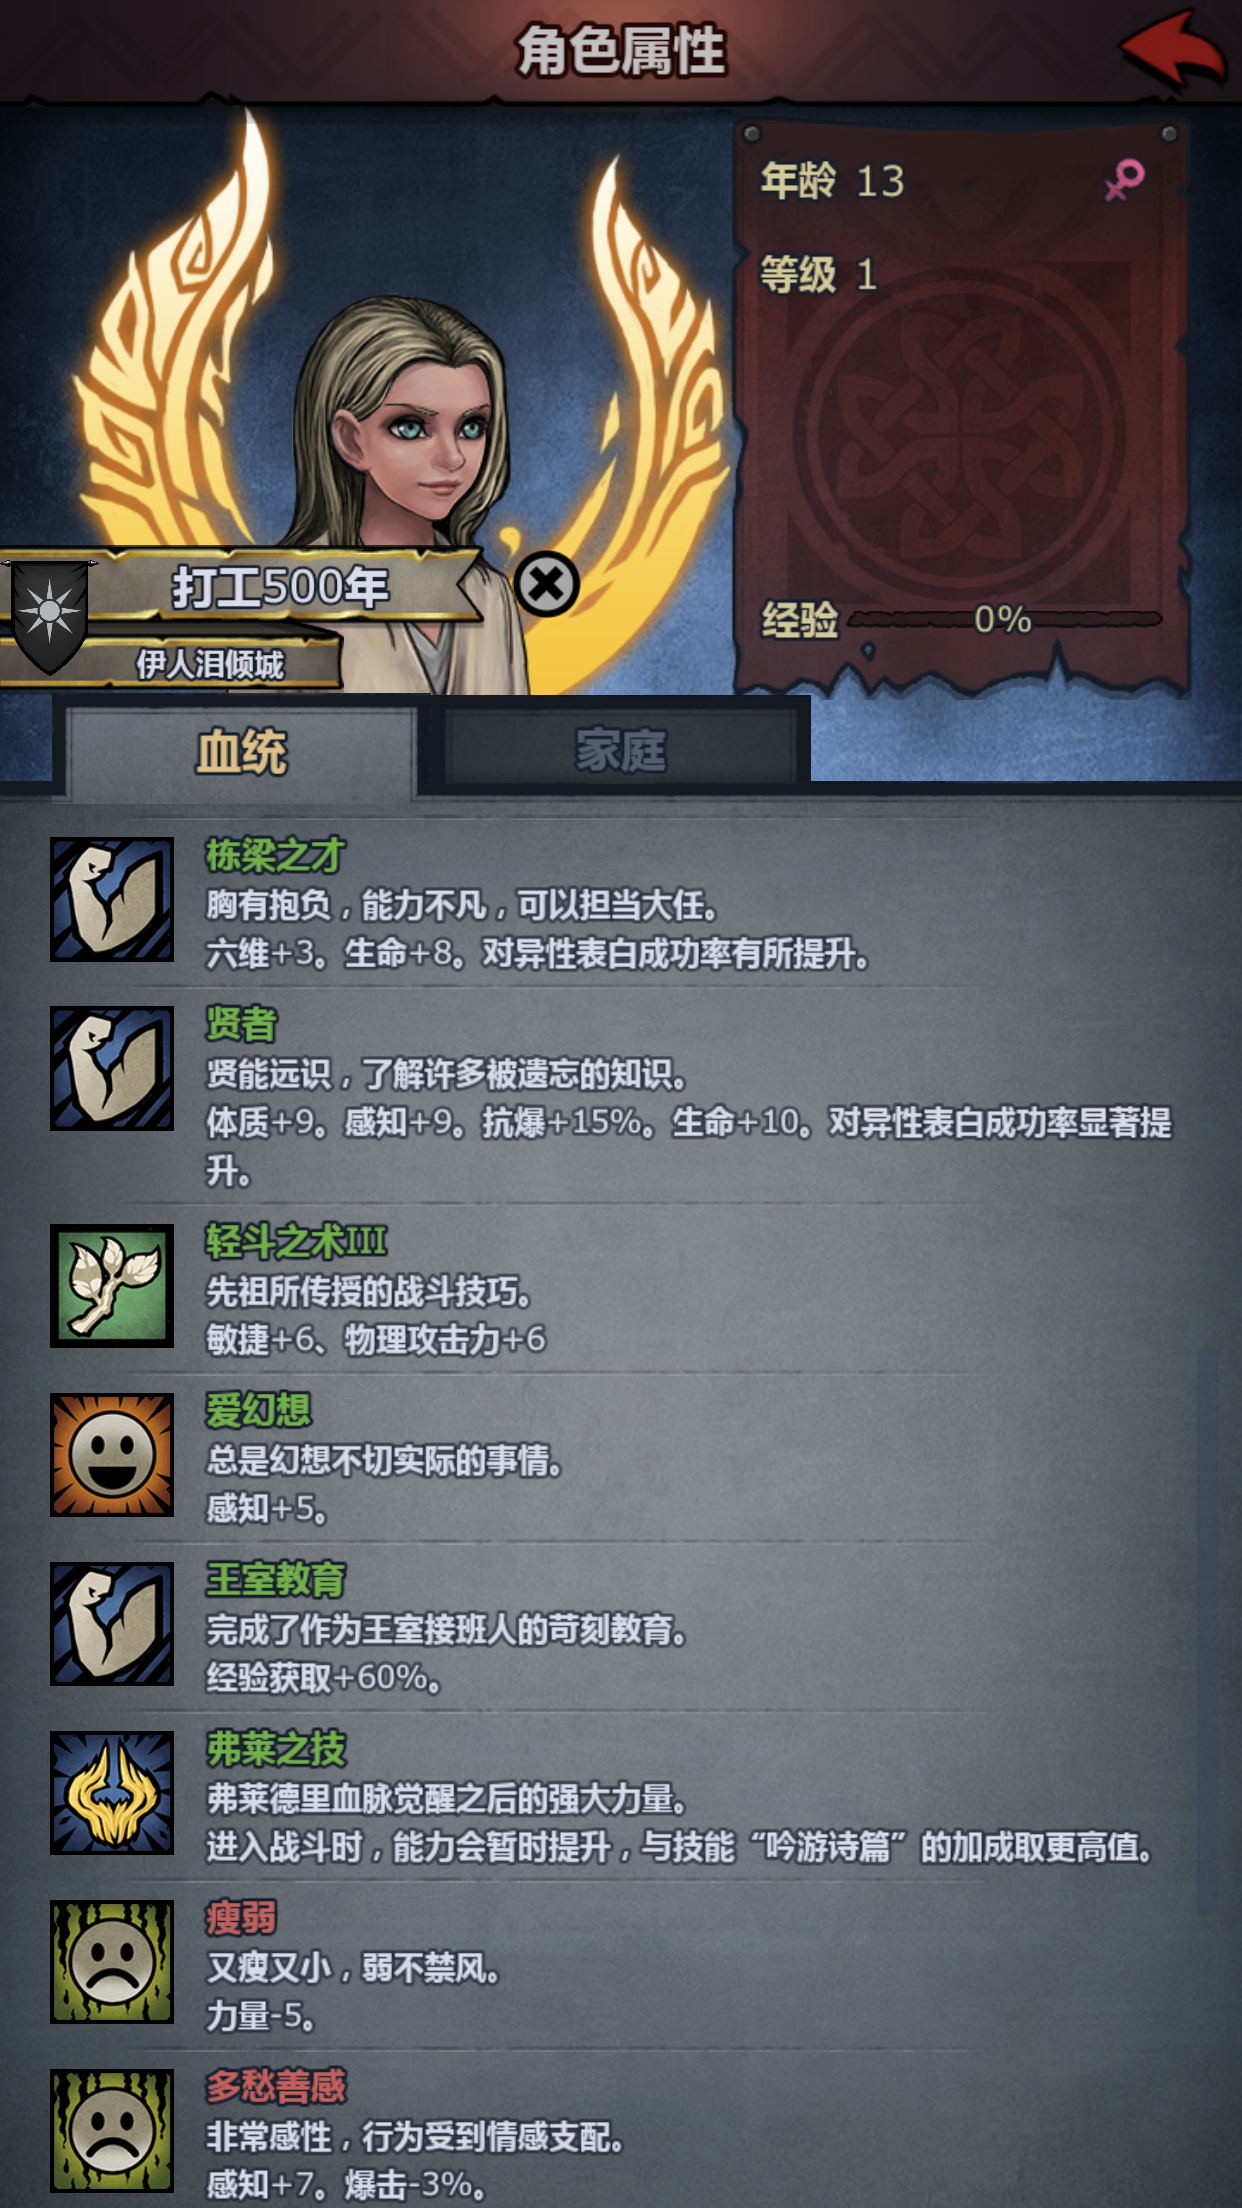Tap the 王室教育 trait icon
Image resolution: width=1242 pixels, height=2208 pixels.
[x=112, y=1623]
